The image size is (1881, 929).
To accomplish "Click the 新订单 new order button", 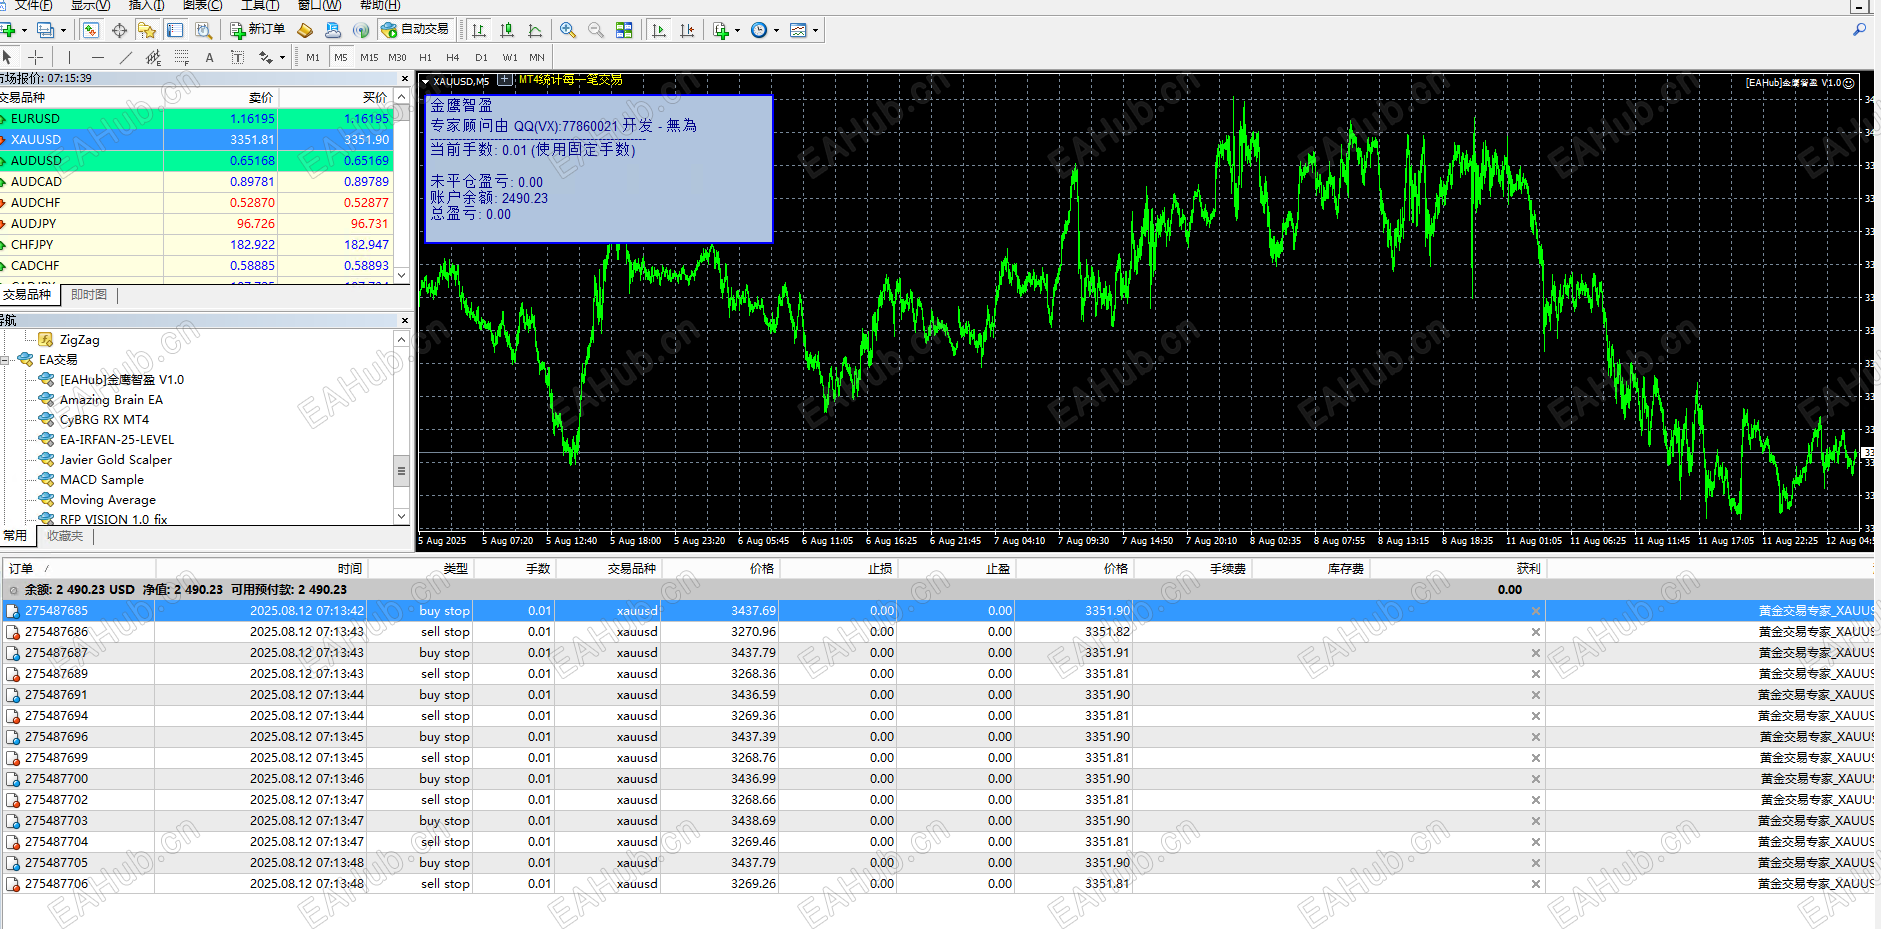I will tap(257, 30).
